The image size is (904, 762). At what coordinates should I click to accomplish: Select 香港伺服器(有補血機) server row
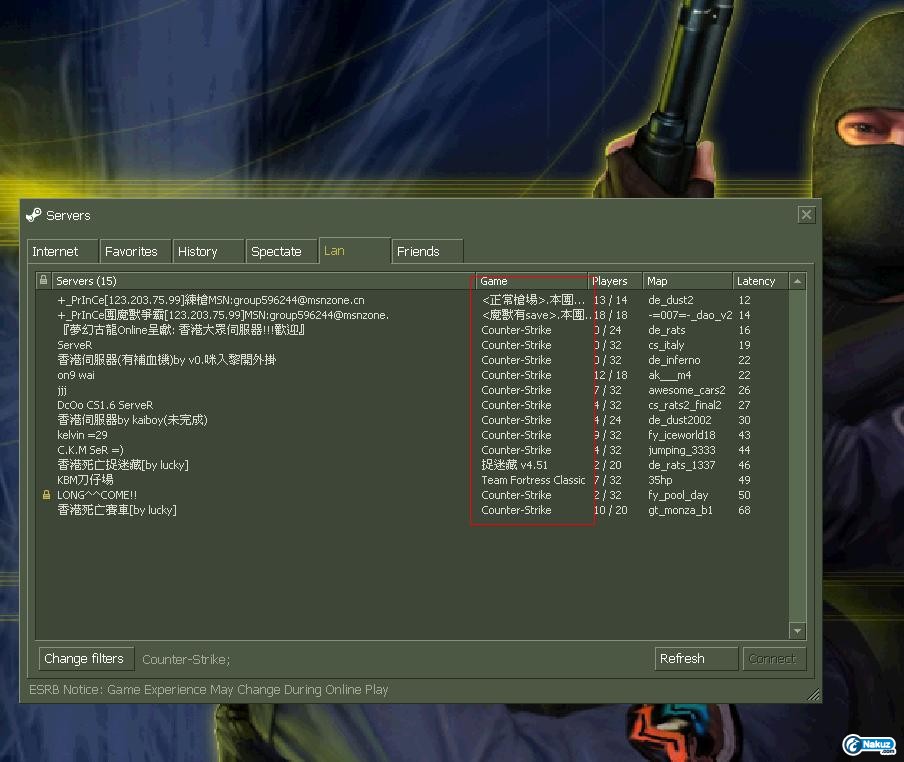click(167, 360)
